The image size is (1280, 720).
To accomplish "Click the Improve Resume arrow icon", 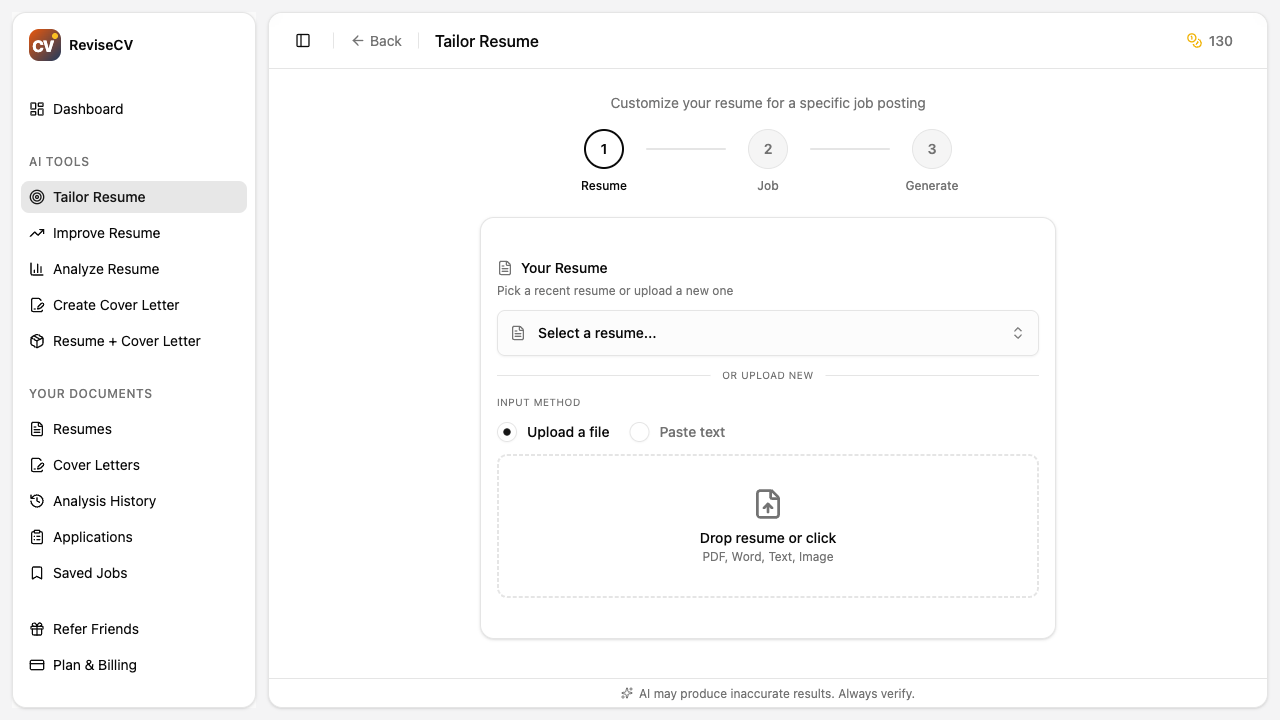I will coord(36,233).
